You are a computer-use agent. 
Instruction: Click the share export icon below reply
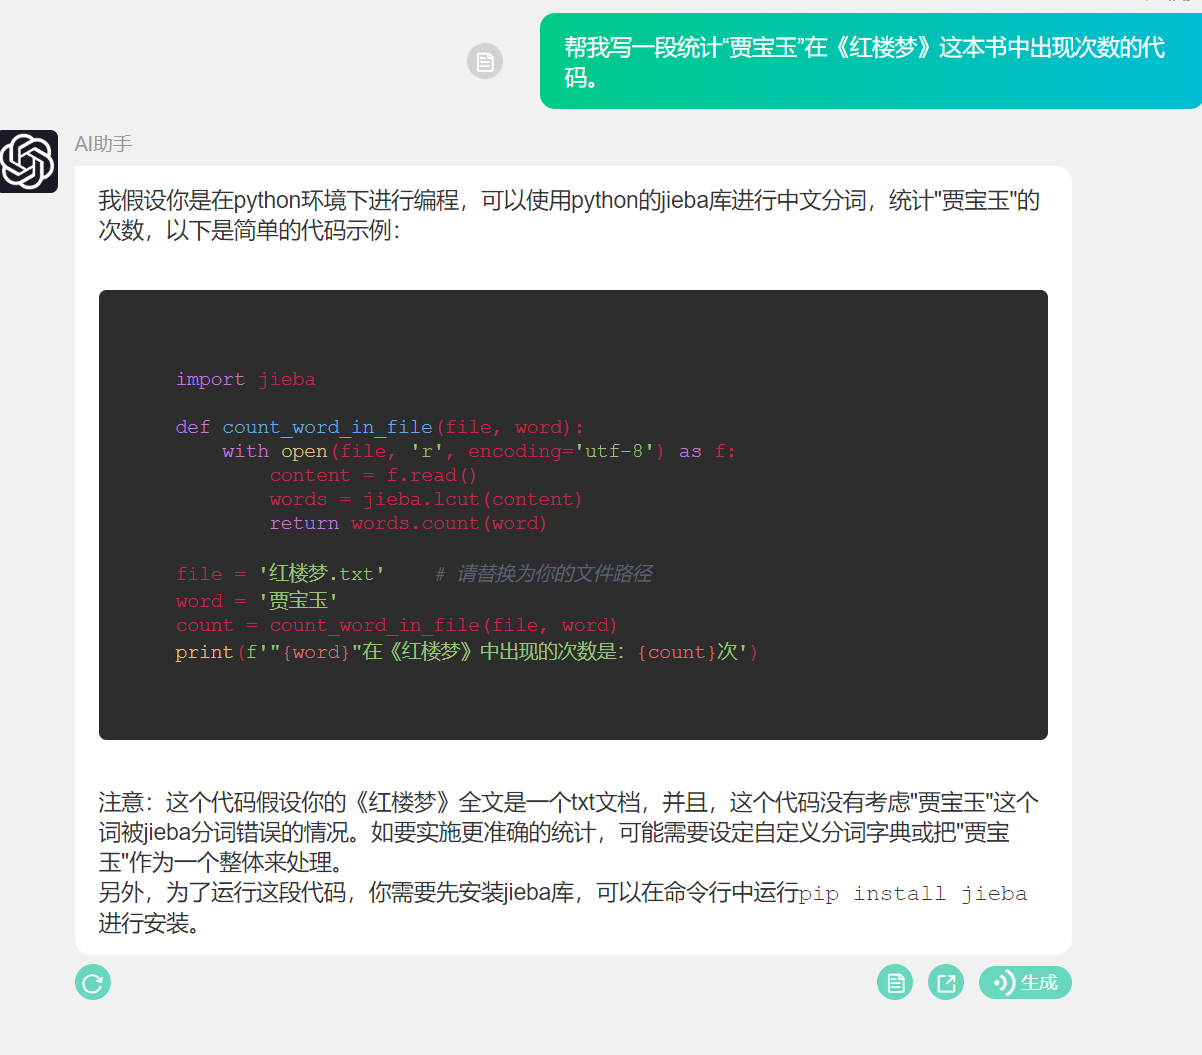[x=946, y=983]
